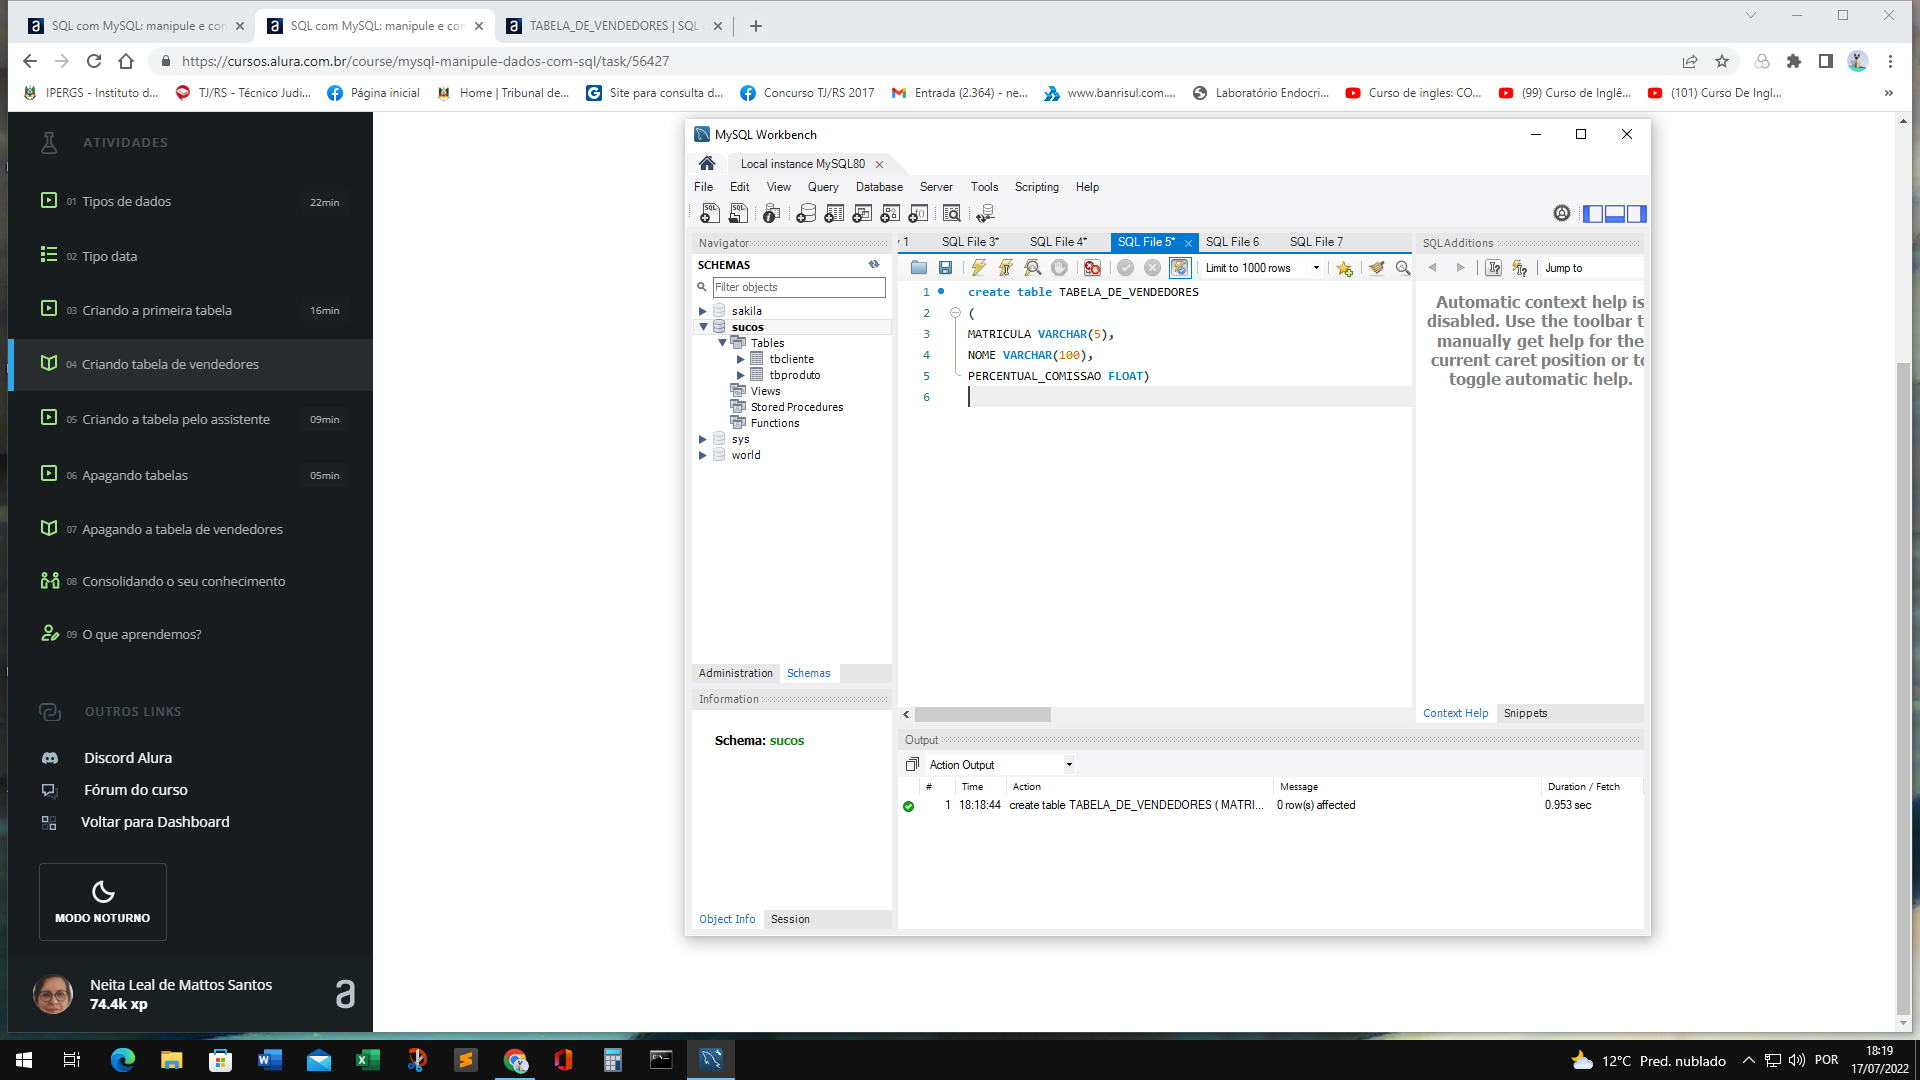Viewport: 1920px width, 1080px height.
Task: Toggle Automatic Context Help mode
Action: pyautogui.click(x=1519, y=268)
